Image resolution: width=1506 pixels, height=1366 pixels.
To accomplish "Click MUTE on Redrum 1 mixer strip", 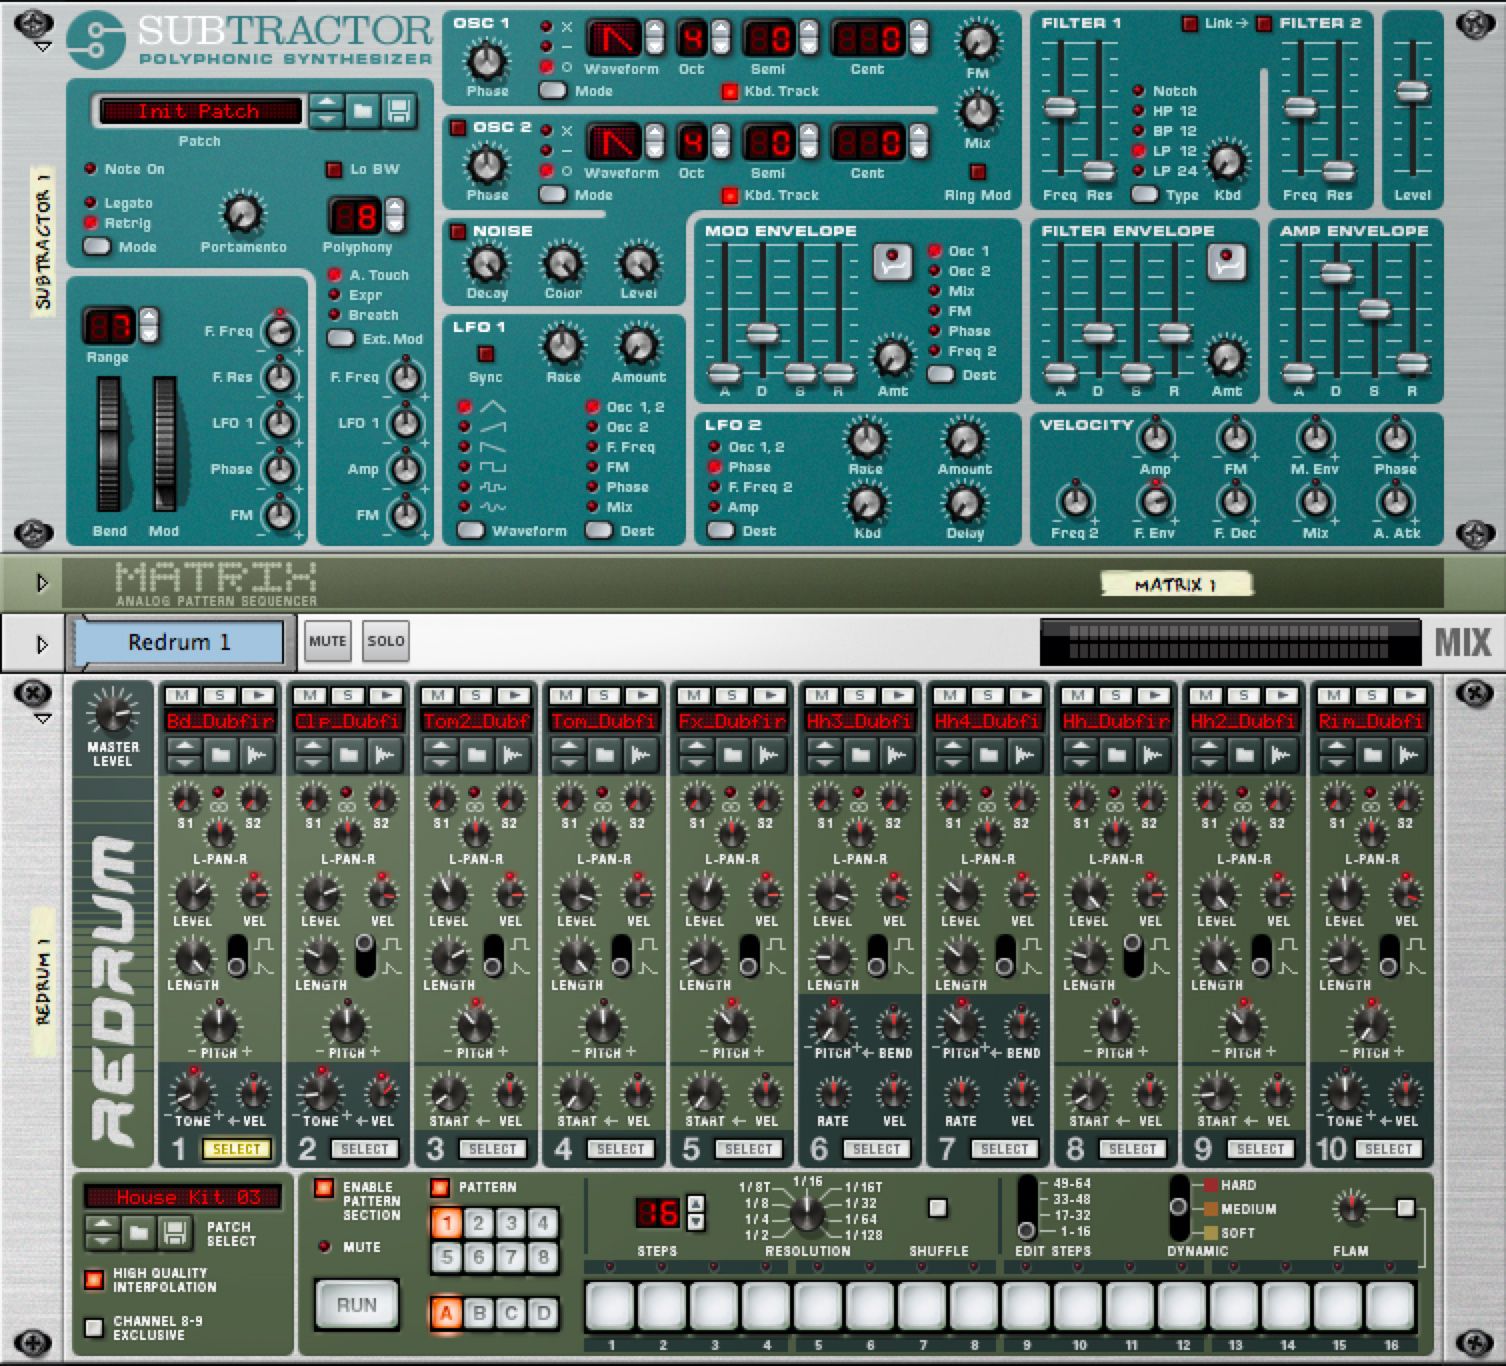I will click(327, 641).
